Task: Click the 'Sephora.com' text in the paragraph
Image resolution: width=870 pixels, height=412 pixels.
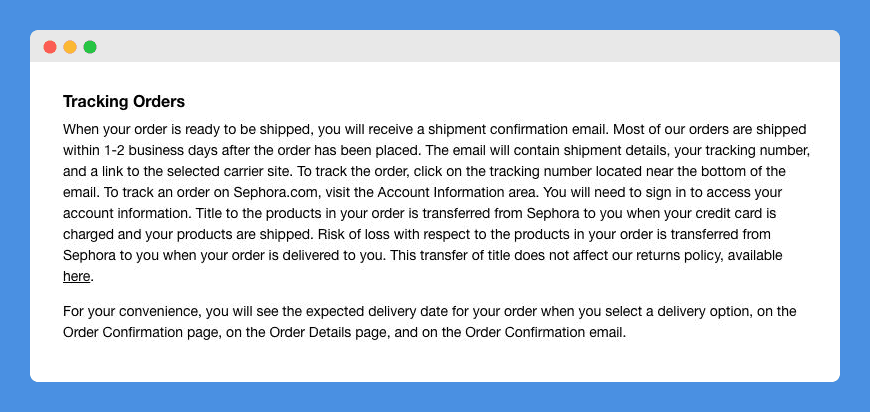Action: click(x=277, y=192)
